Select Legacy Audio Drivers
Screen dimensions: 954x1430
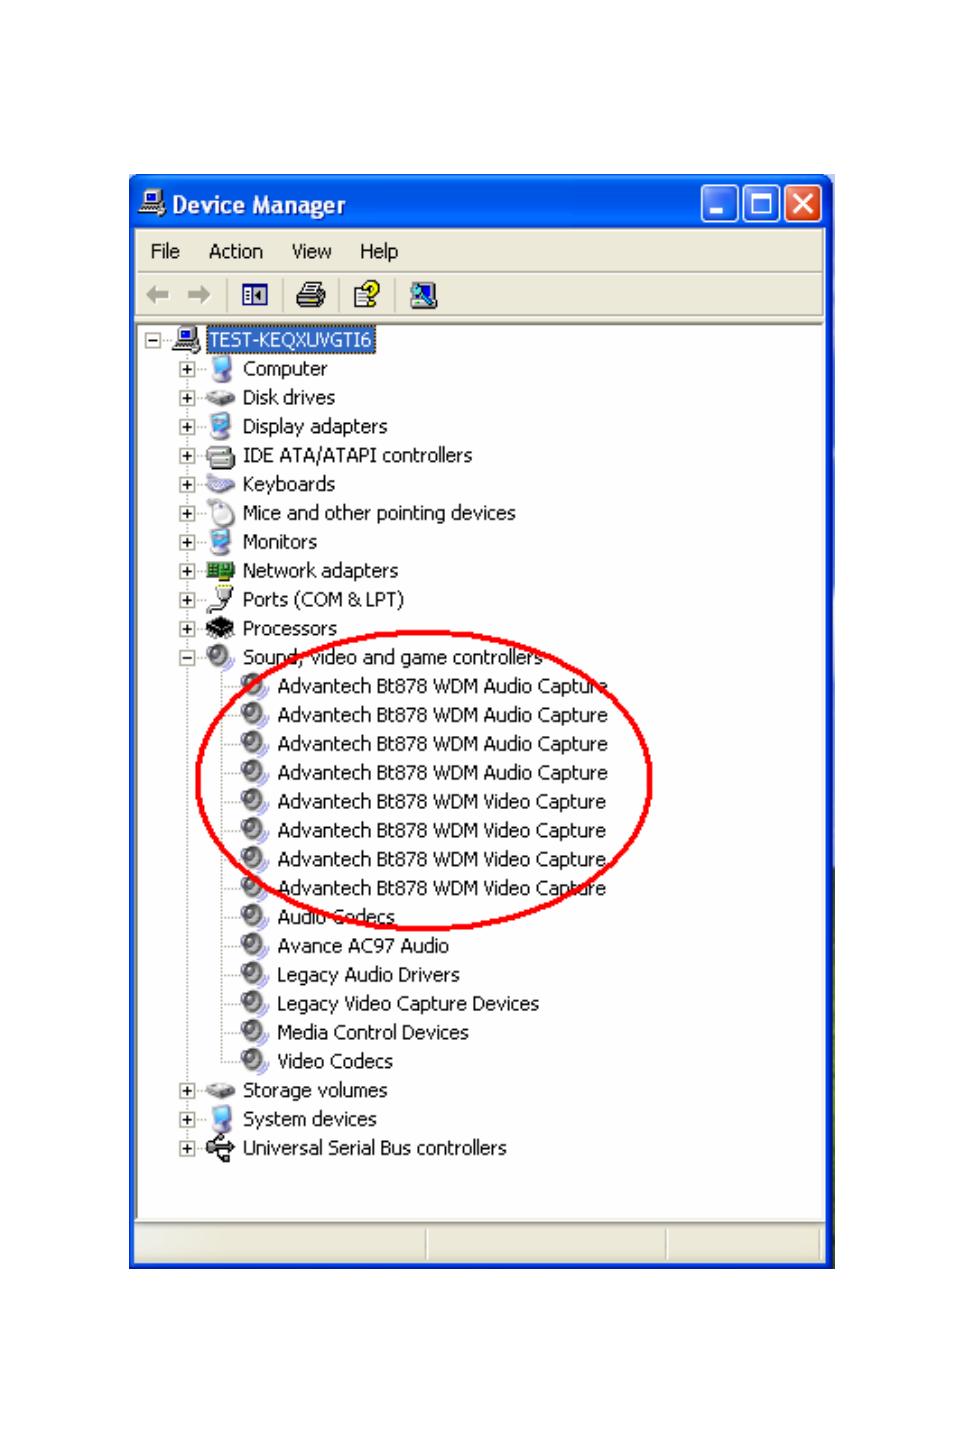[x=368, y=975]
